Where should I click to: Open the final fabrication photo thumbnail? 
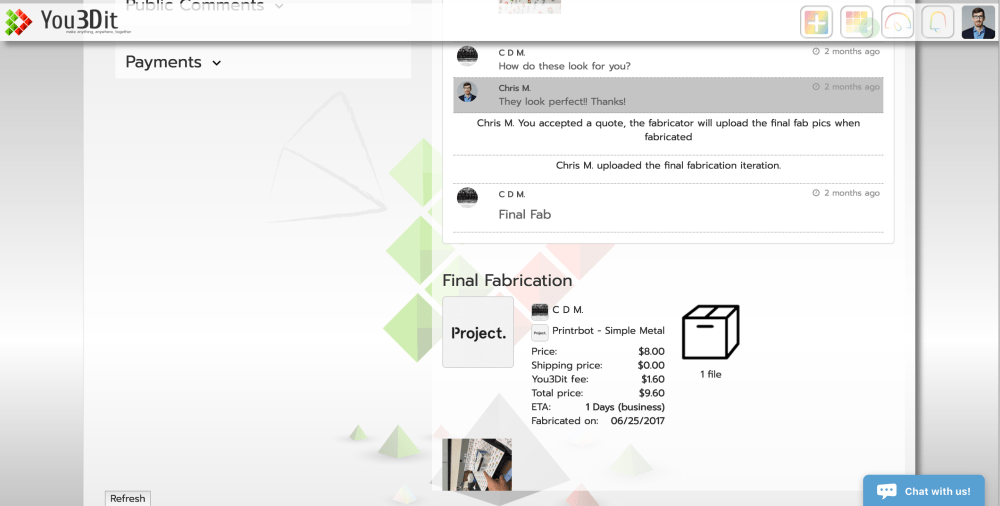[477, 464]
